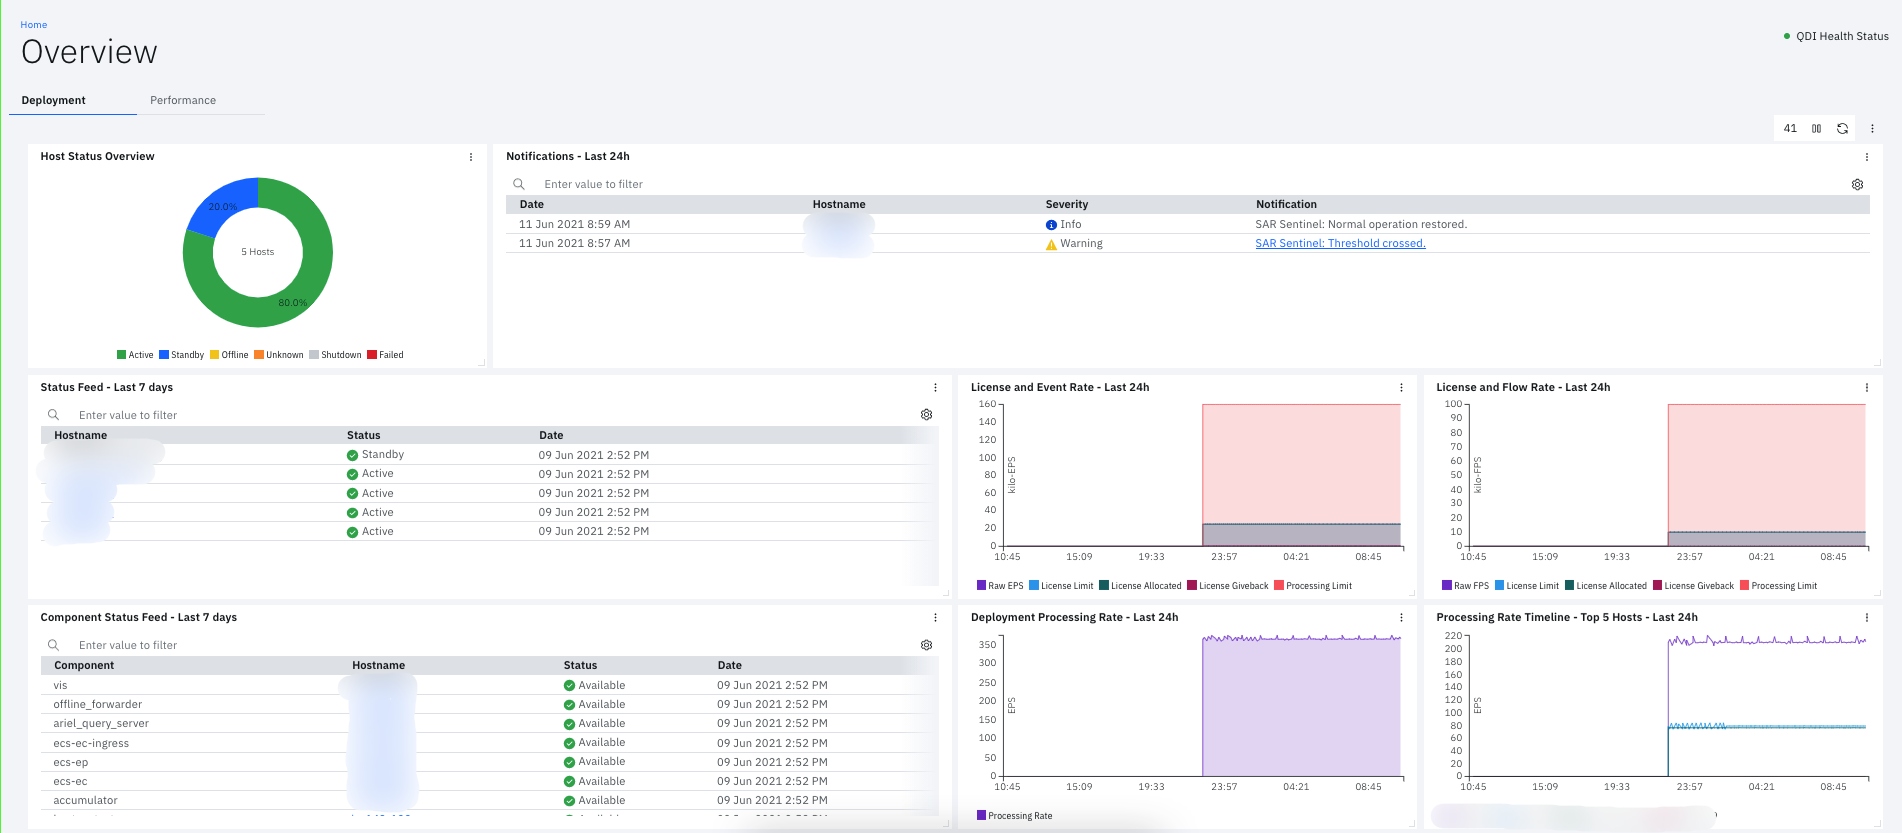This screenshot has width=1902, height=833.
Task: Open Notifications - Last 24h widget menu
Action: click(x=1866, y=157)
